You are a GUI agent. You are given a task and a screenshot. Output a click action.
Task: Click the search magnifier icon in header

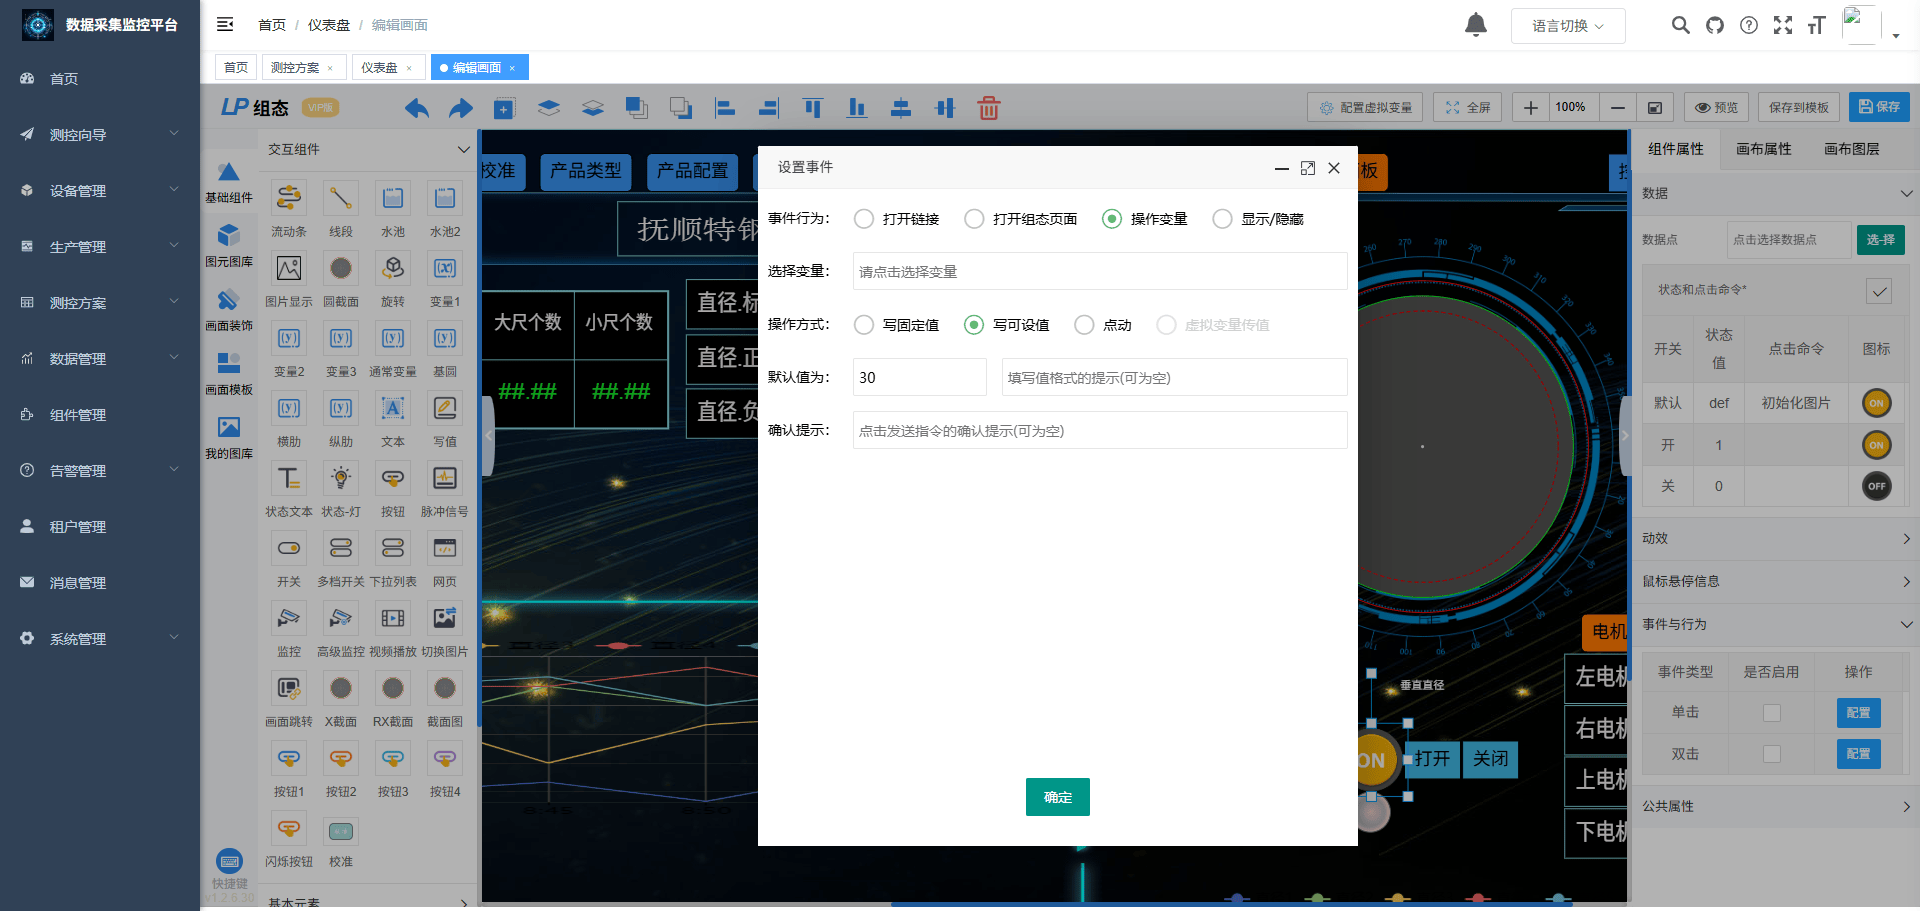(1680, 25)
